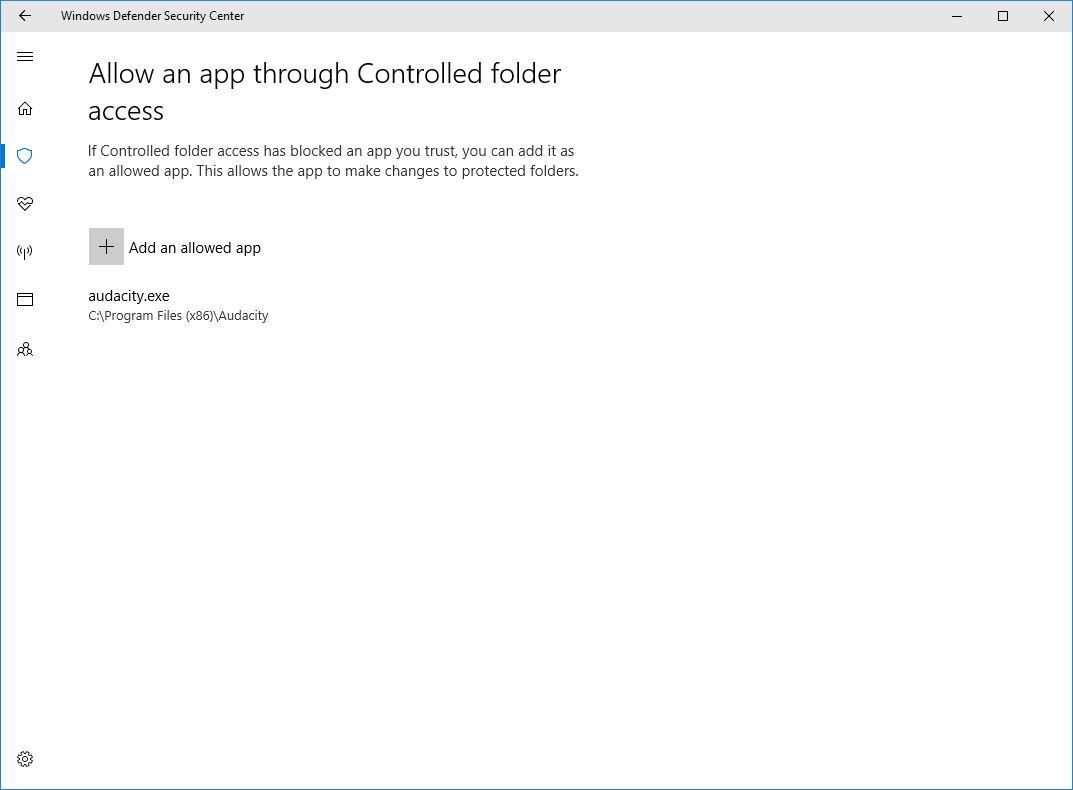
Task: Open Settings gear in the sidebar
Action: coord(25,759)
